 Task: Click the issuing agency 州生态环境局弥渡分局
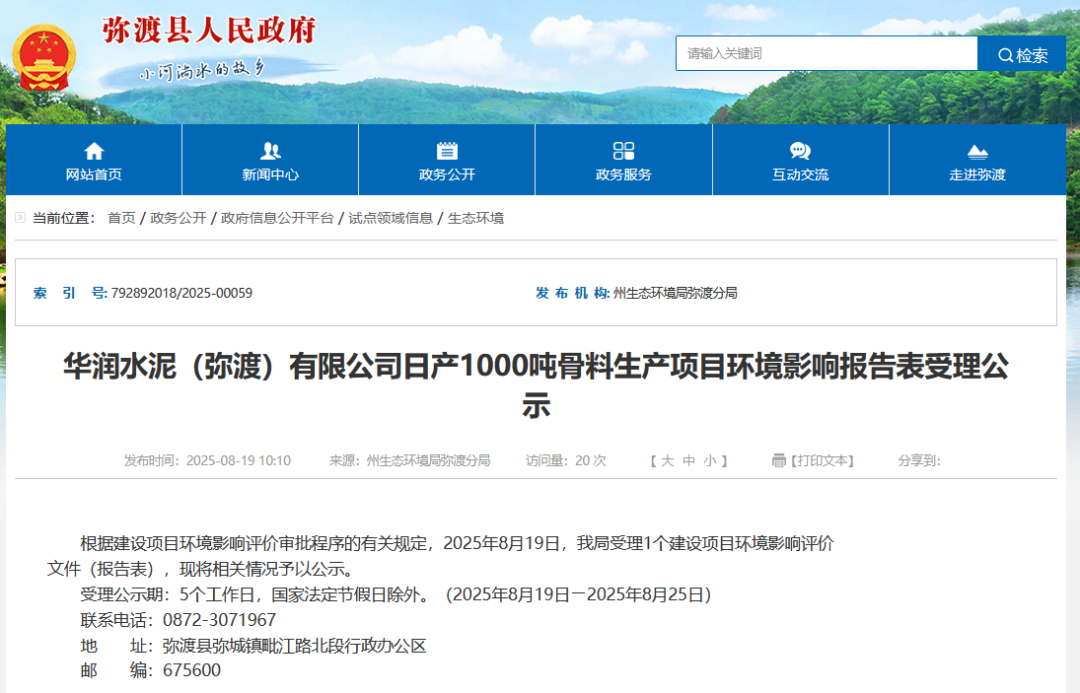tap(675, 293)
